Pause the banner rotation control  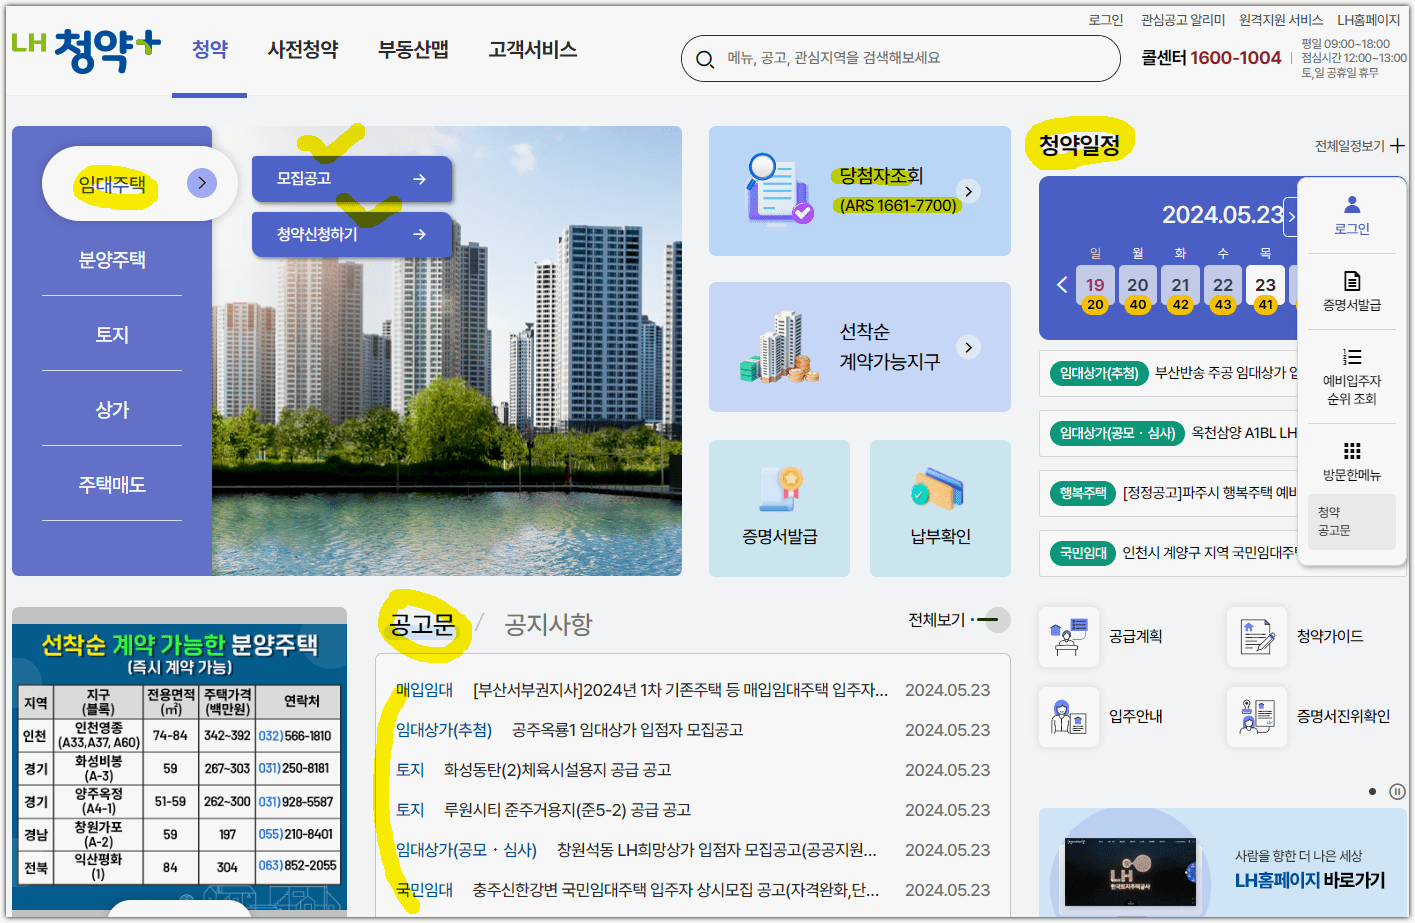1396,790
